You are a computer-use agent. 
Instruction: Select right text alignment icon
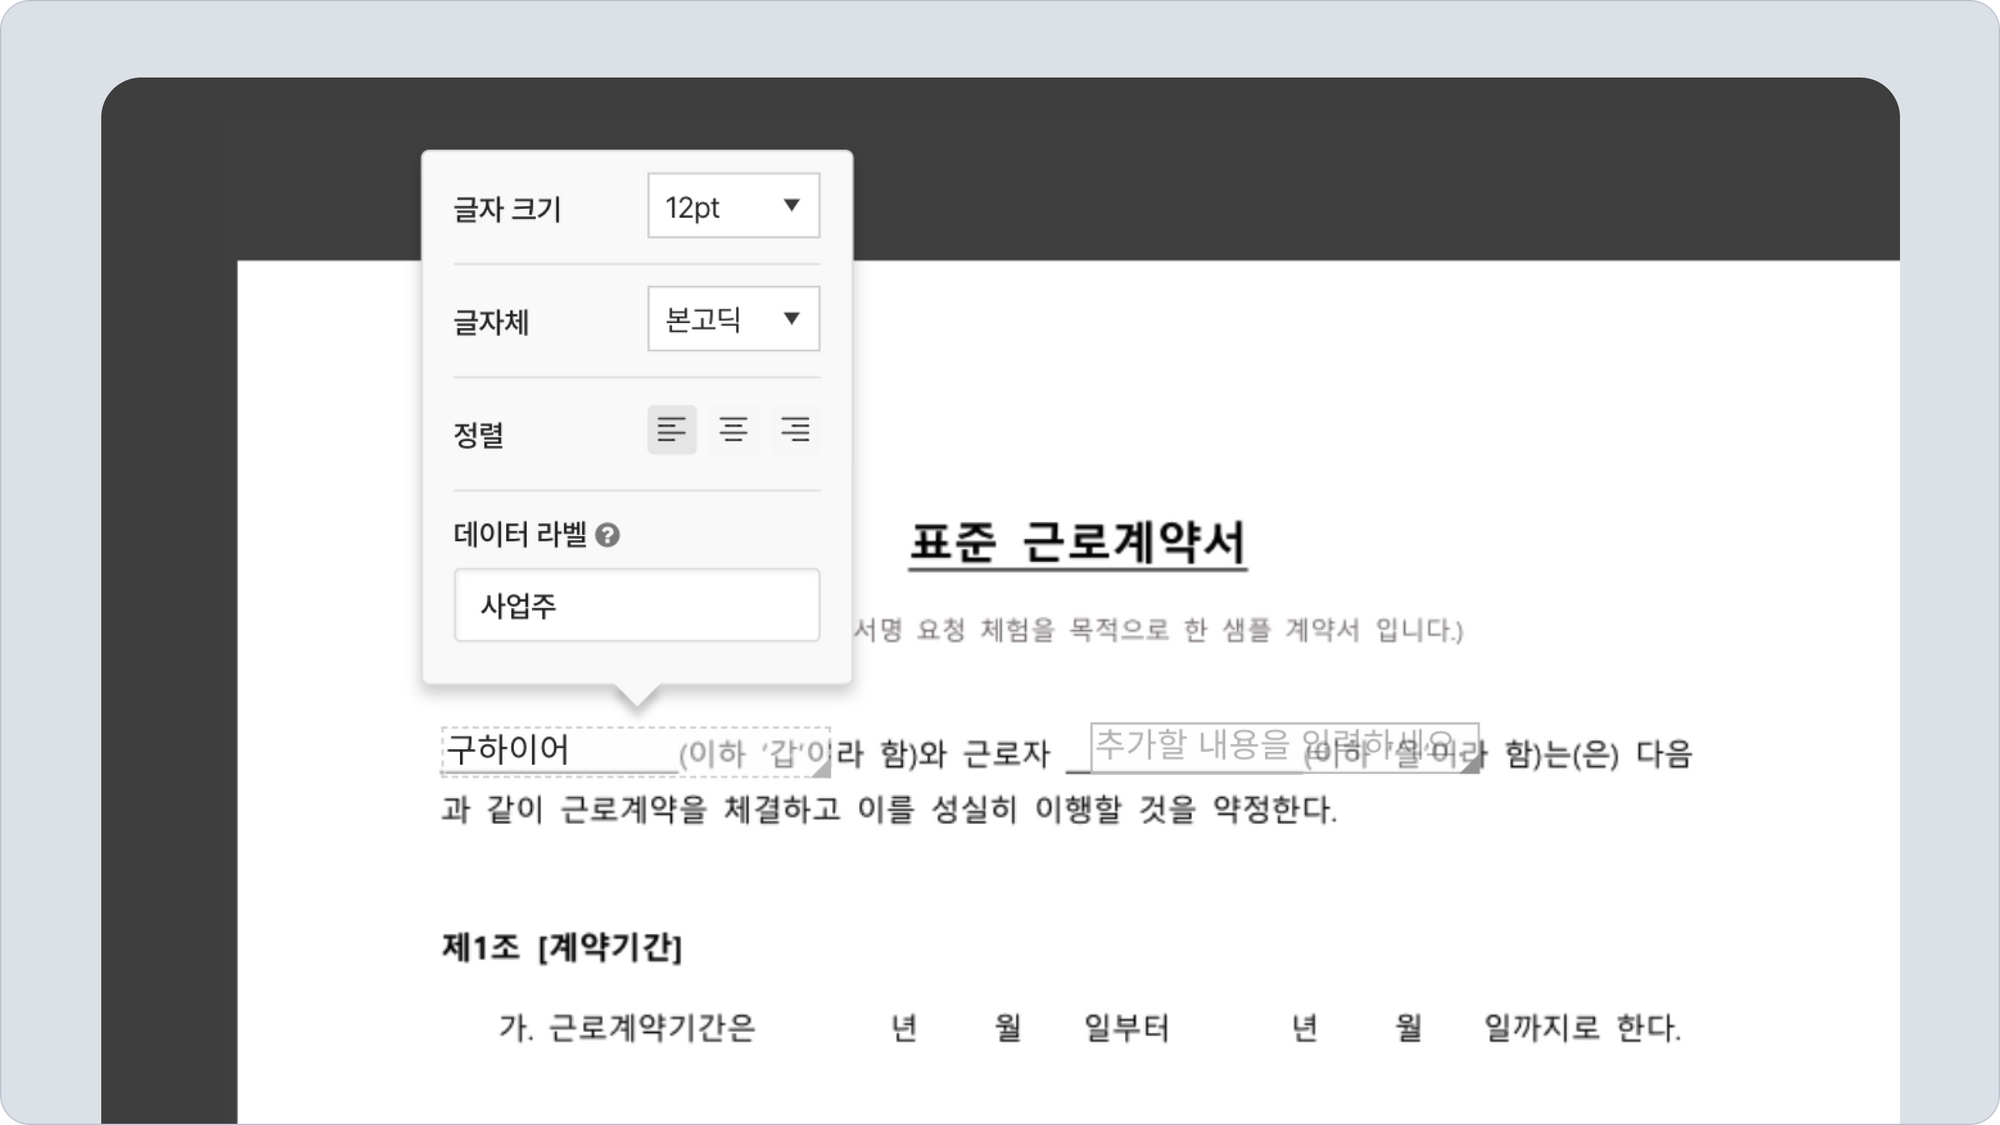pyautogui.click(x=795, y=430)
